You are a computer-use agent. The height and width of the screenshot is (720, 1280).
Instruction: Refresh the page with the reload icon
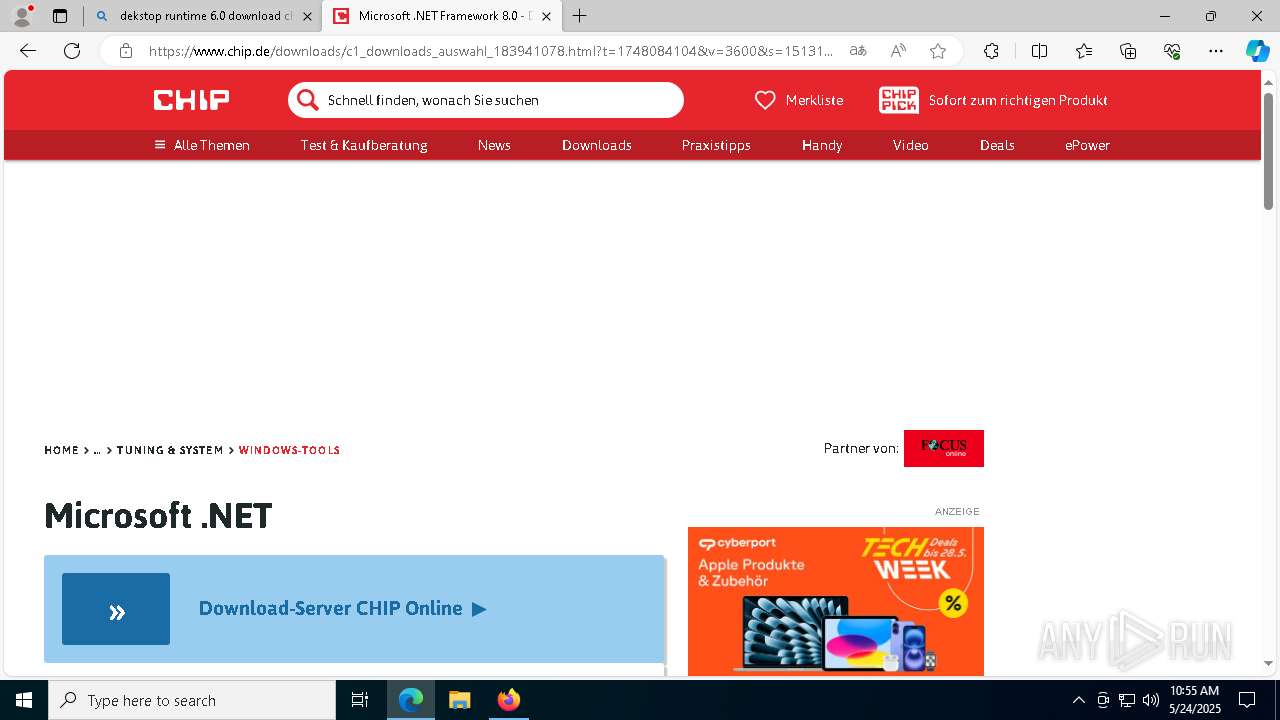click(x=72, y=51)
